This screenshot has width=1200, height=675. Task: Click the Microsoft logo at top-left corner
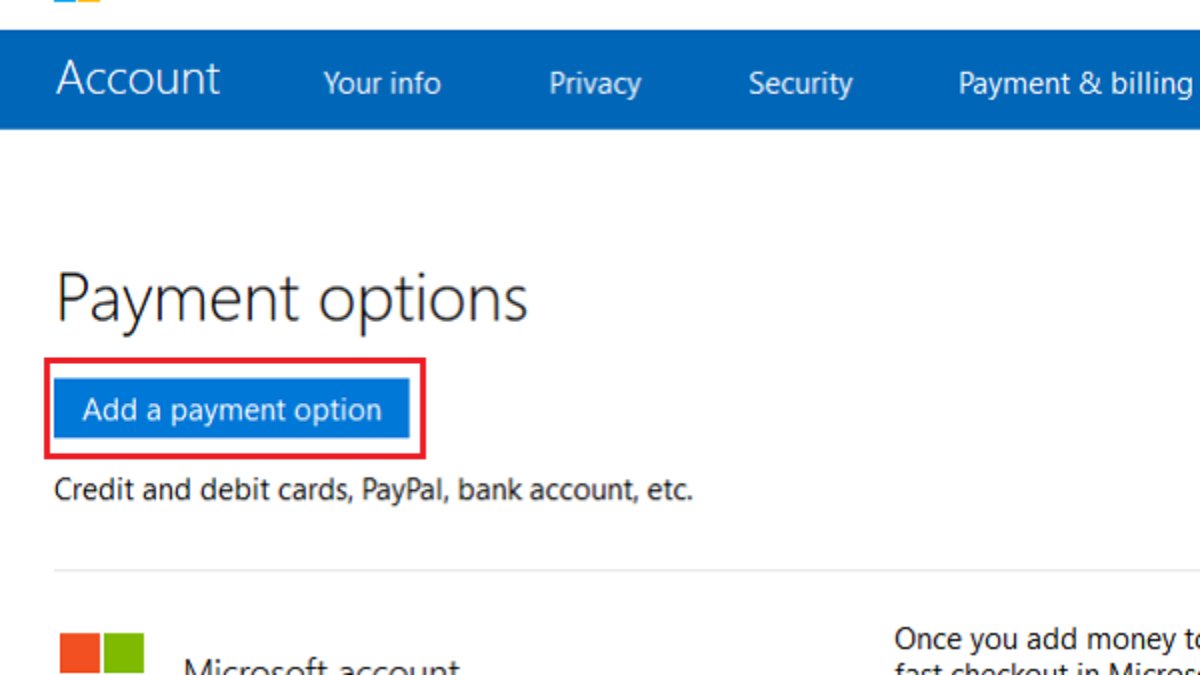[x=77, y=1]
